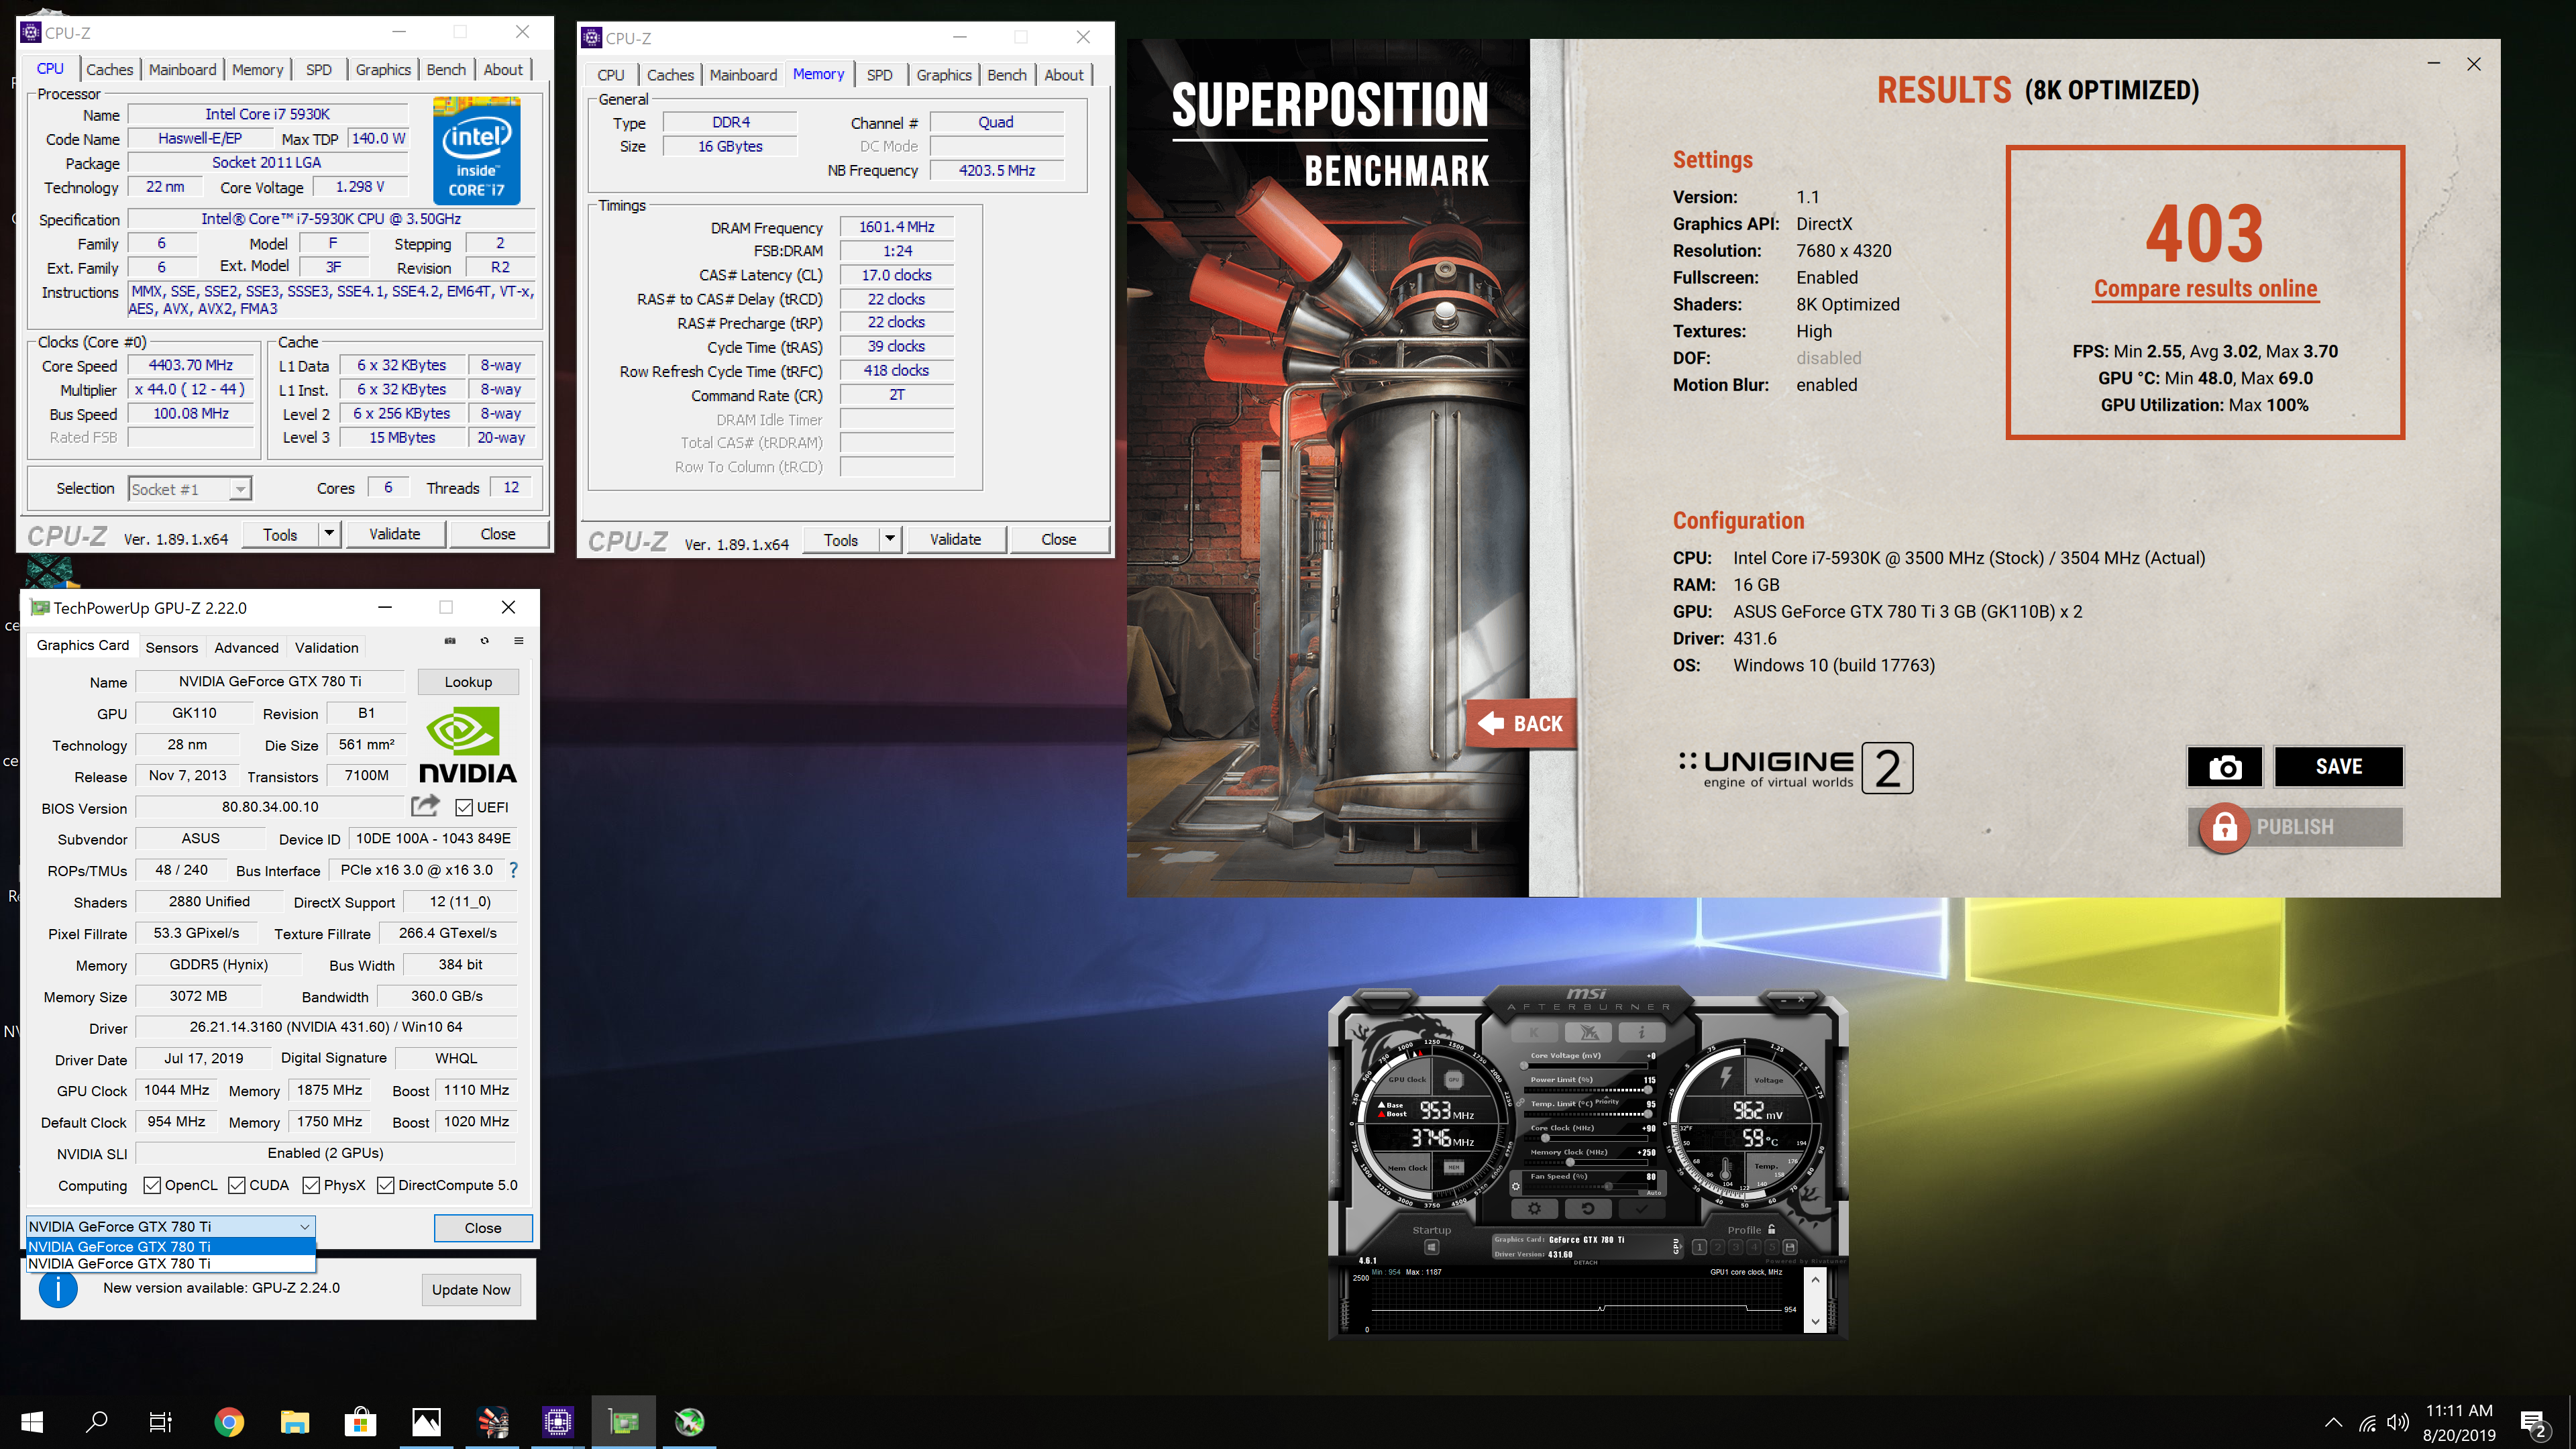
Task: Open the Validation tab in GPU-Z
Action: pos(326,647)
